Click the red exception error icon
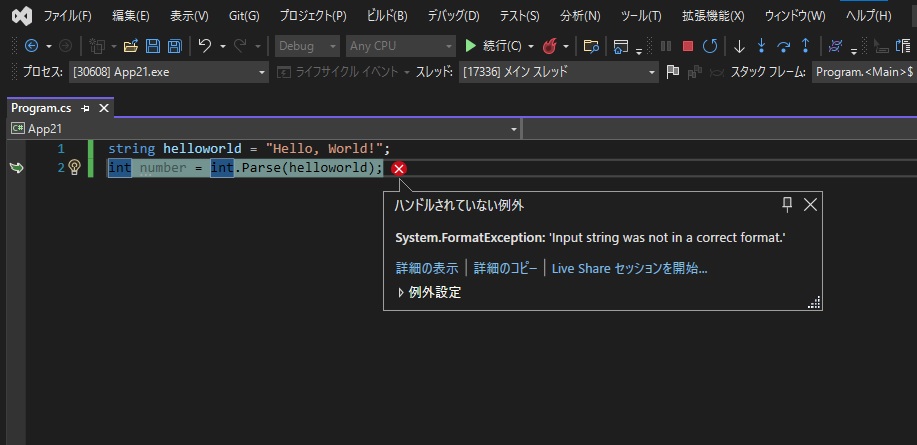Screen dimensions: 917x445 coord(399,169)
